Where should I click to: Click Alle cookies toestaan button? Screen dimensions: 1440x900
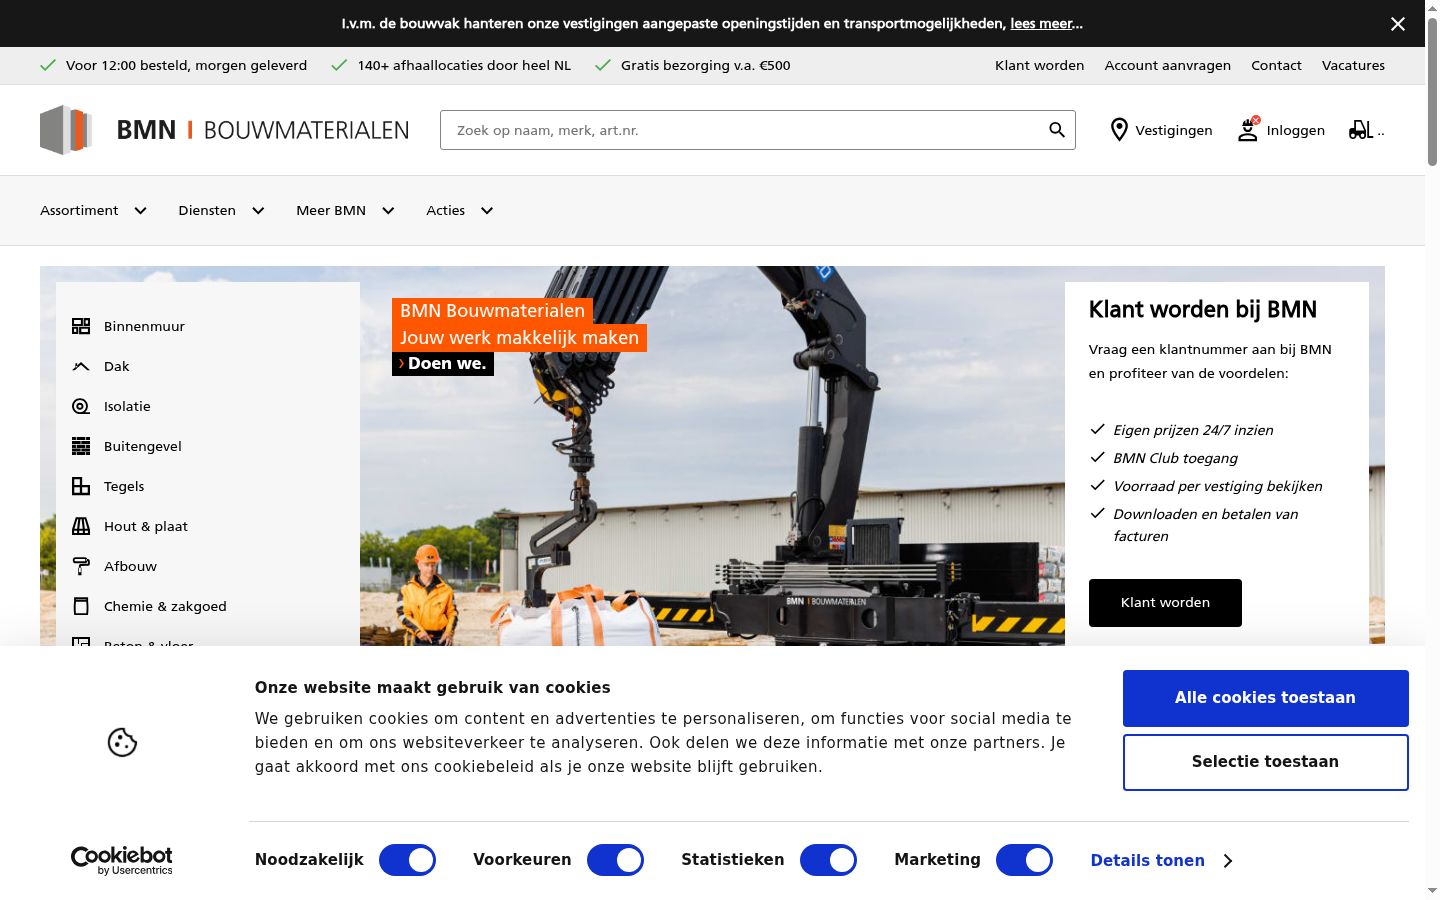pos(1266,698)
